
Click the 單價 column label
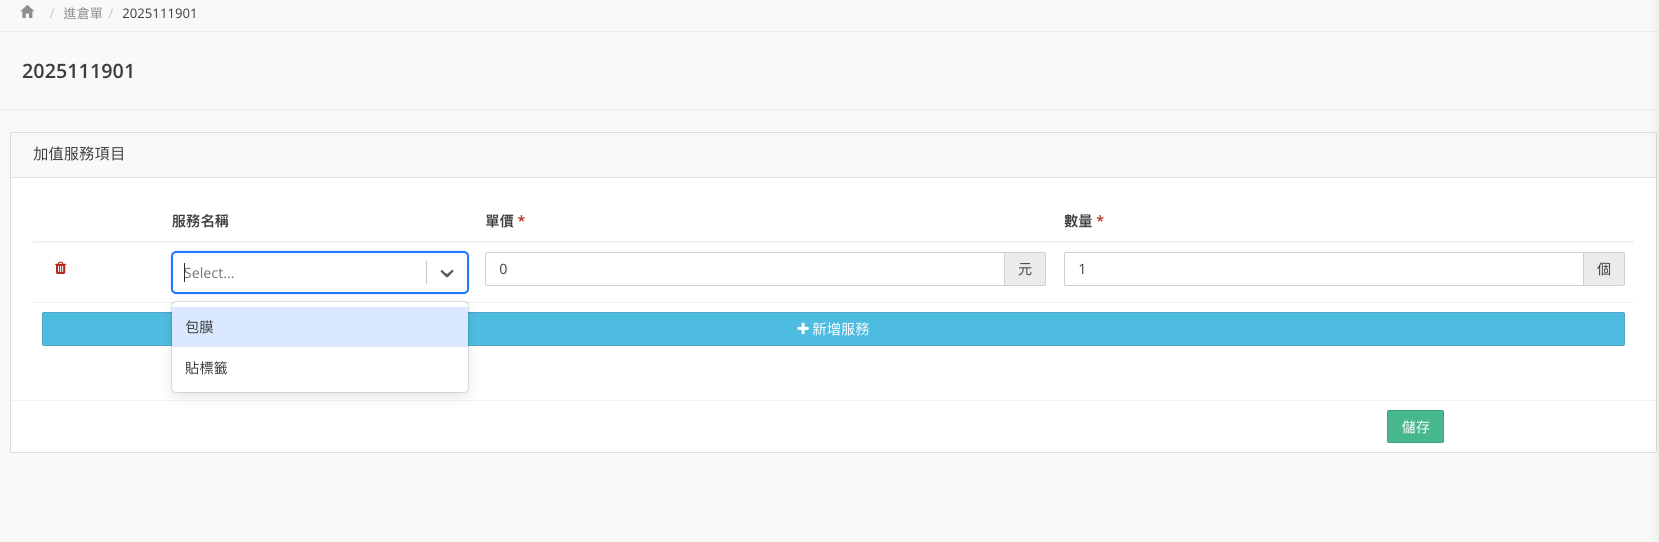[499, 221]
